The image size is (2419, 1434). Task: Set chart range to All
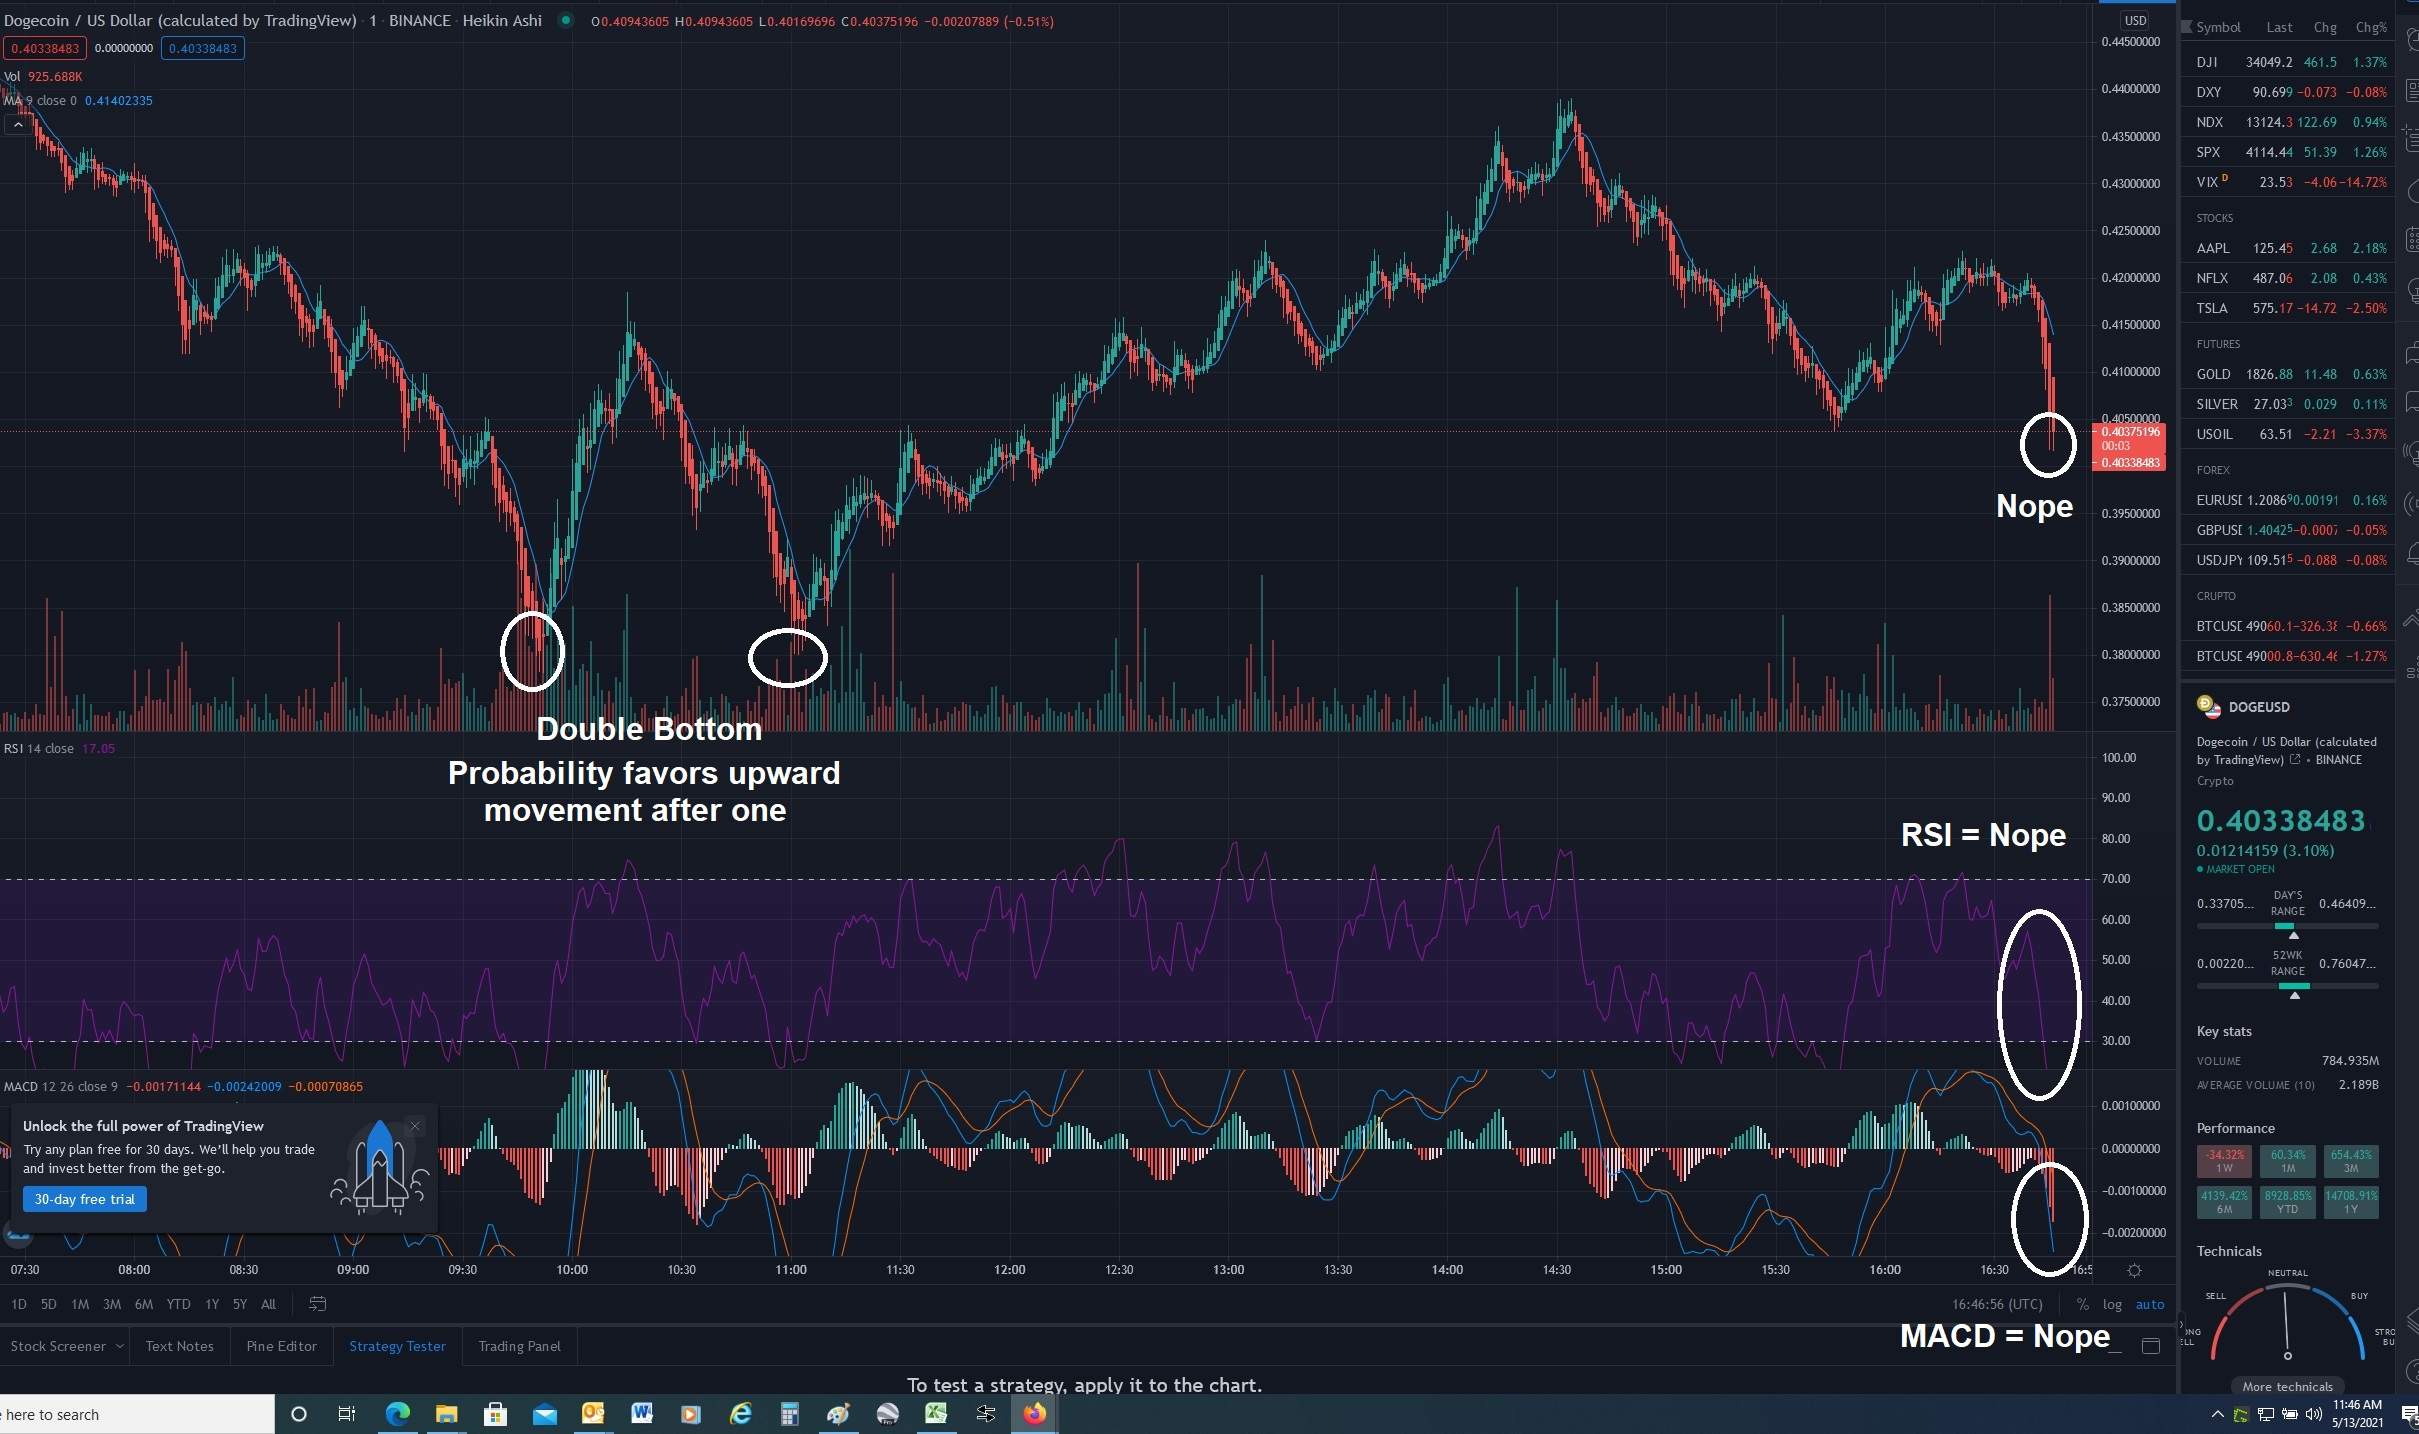[268, 1304]
